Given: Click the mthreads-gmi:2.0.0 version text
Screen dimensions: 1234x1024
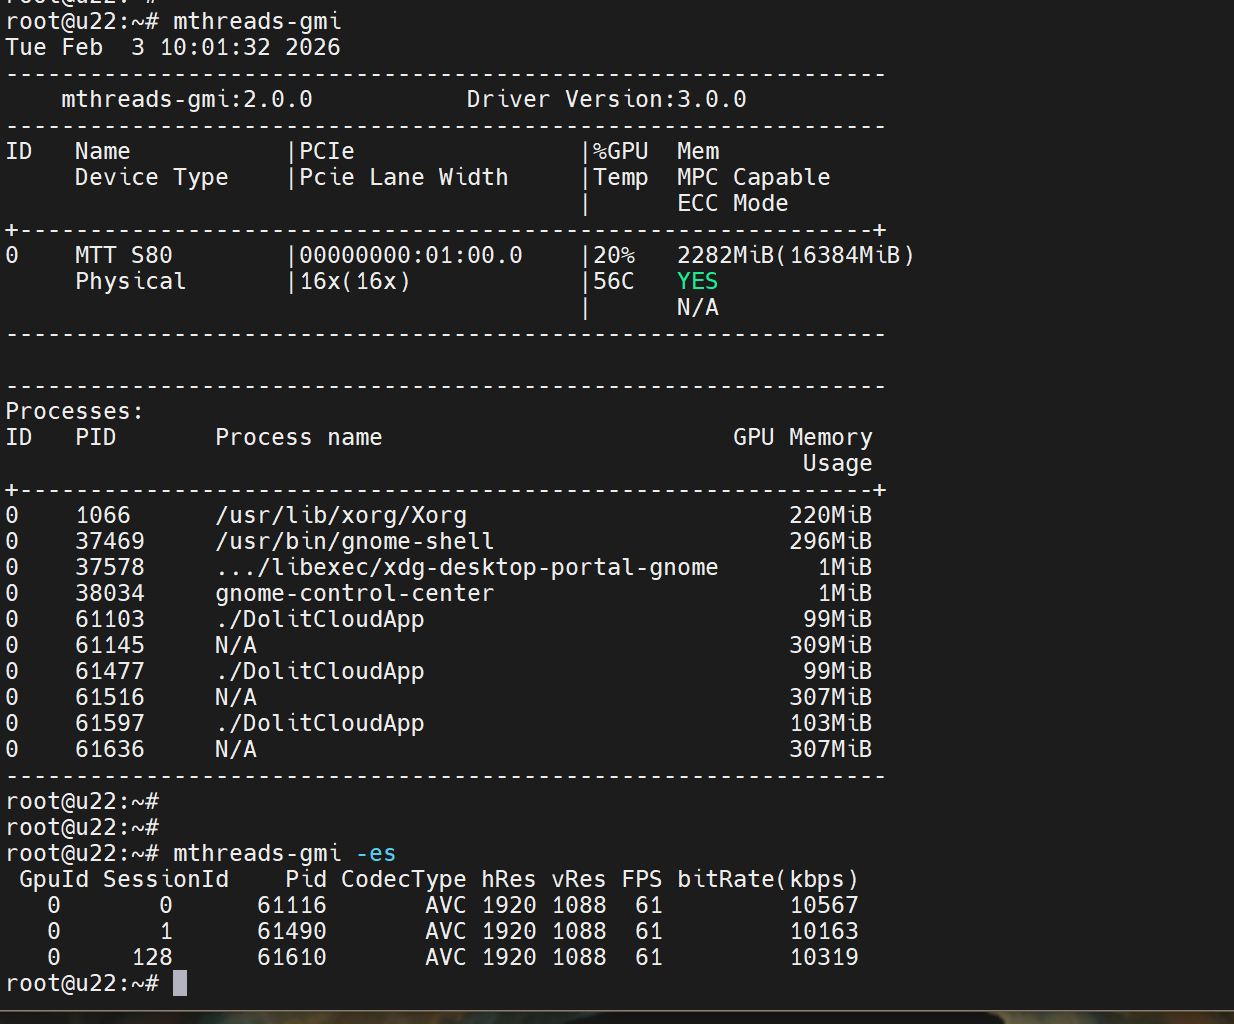Looking at the screenshot, I should [187, 99].
